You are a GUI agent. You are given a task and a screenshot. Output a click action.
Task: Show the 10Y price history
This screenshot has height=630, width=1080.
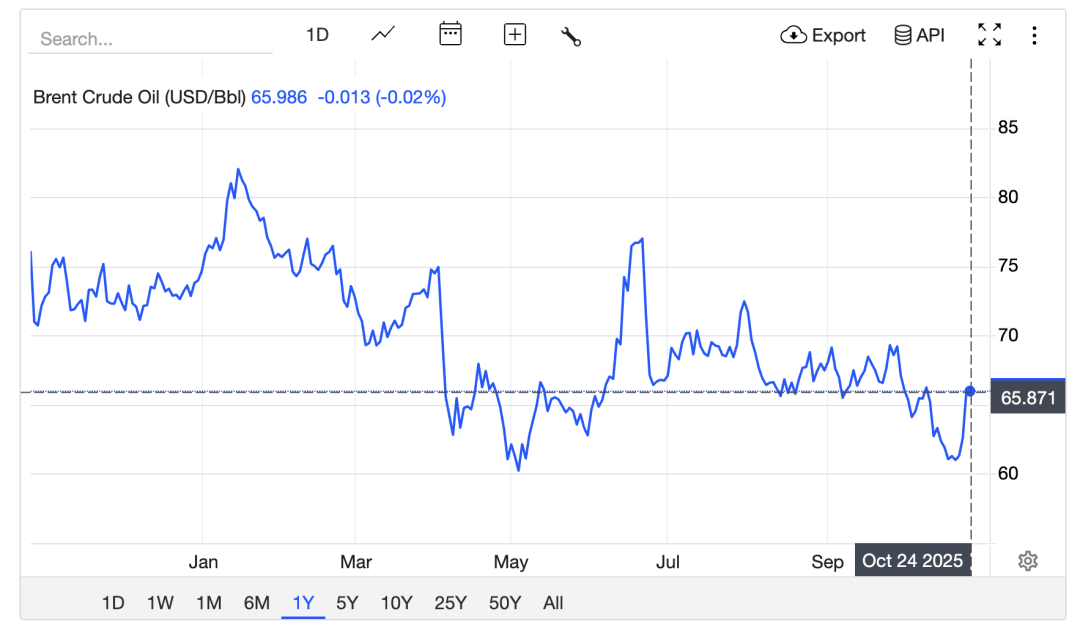(x=396, y=602)
